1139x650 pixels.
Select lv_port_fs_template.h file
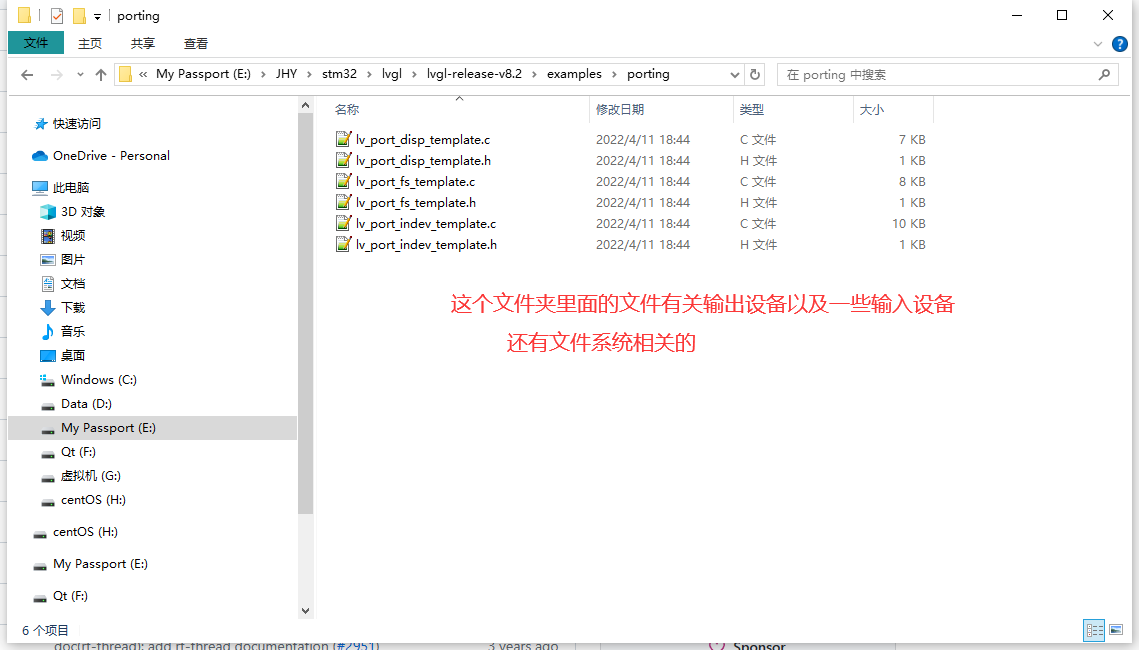click(x=416, y=203)
